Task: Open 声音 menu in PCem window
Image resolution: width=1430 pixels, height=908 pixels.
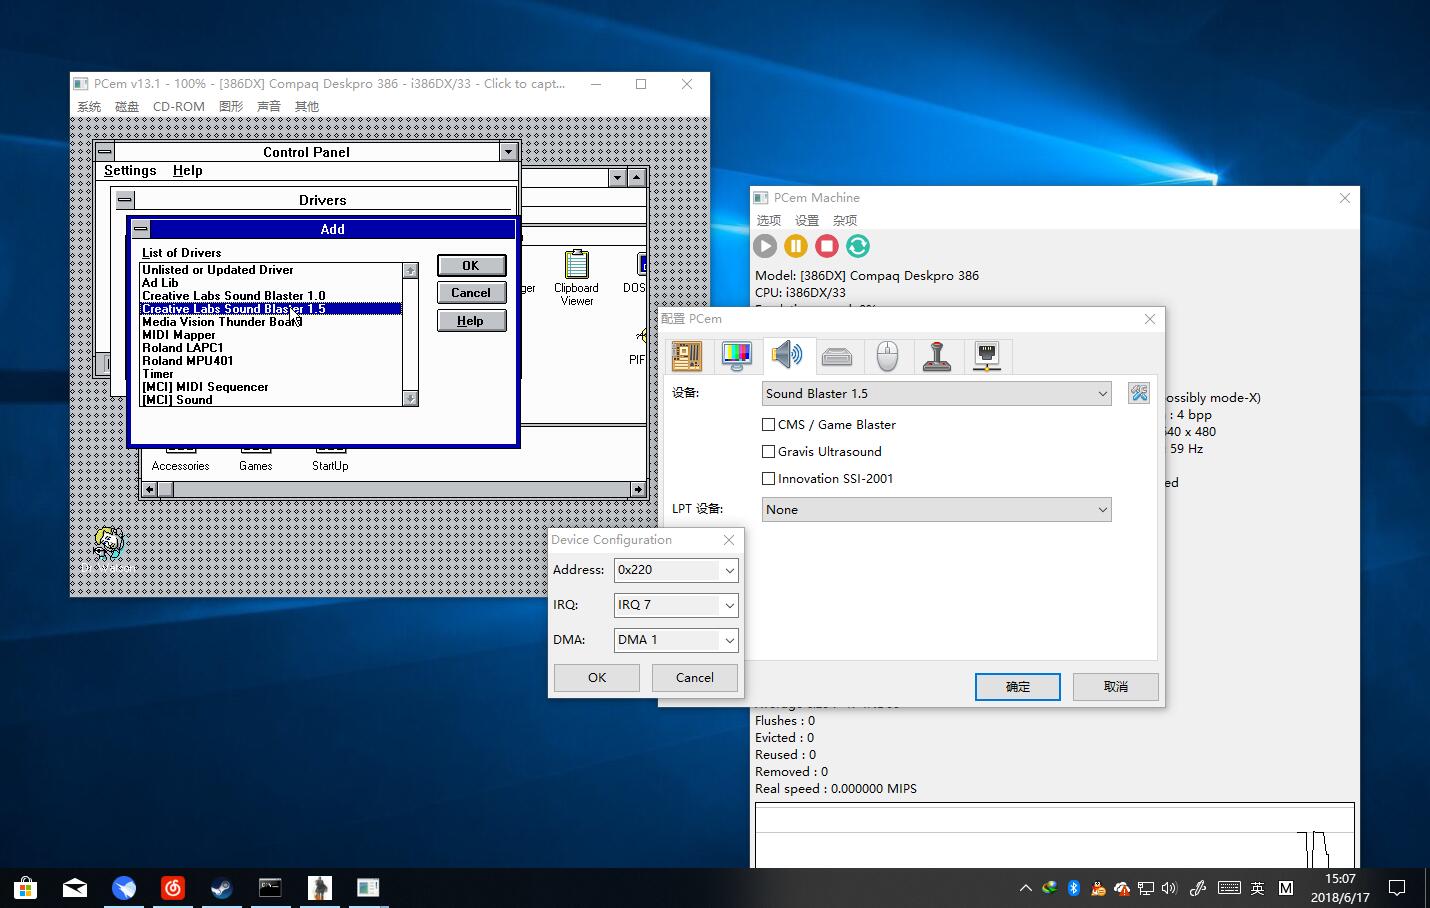Action: pos(269,107)
